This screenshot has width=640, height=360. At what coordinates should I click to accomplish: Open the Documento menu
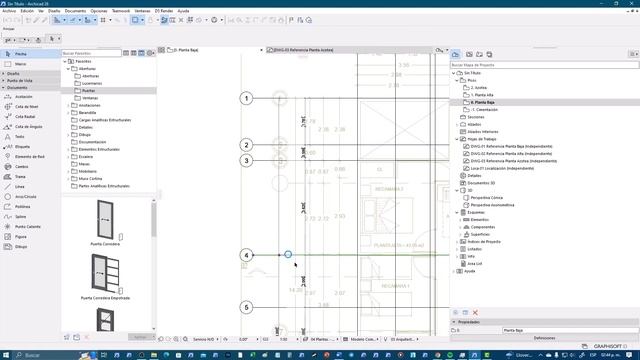click(x=76, y=11)
